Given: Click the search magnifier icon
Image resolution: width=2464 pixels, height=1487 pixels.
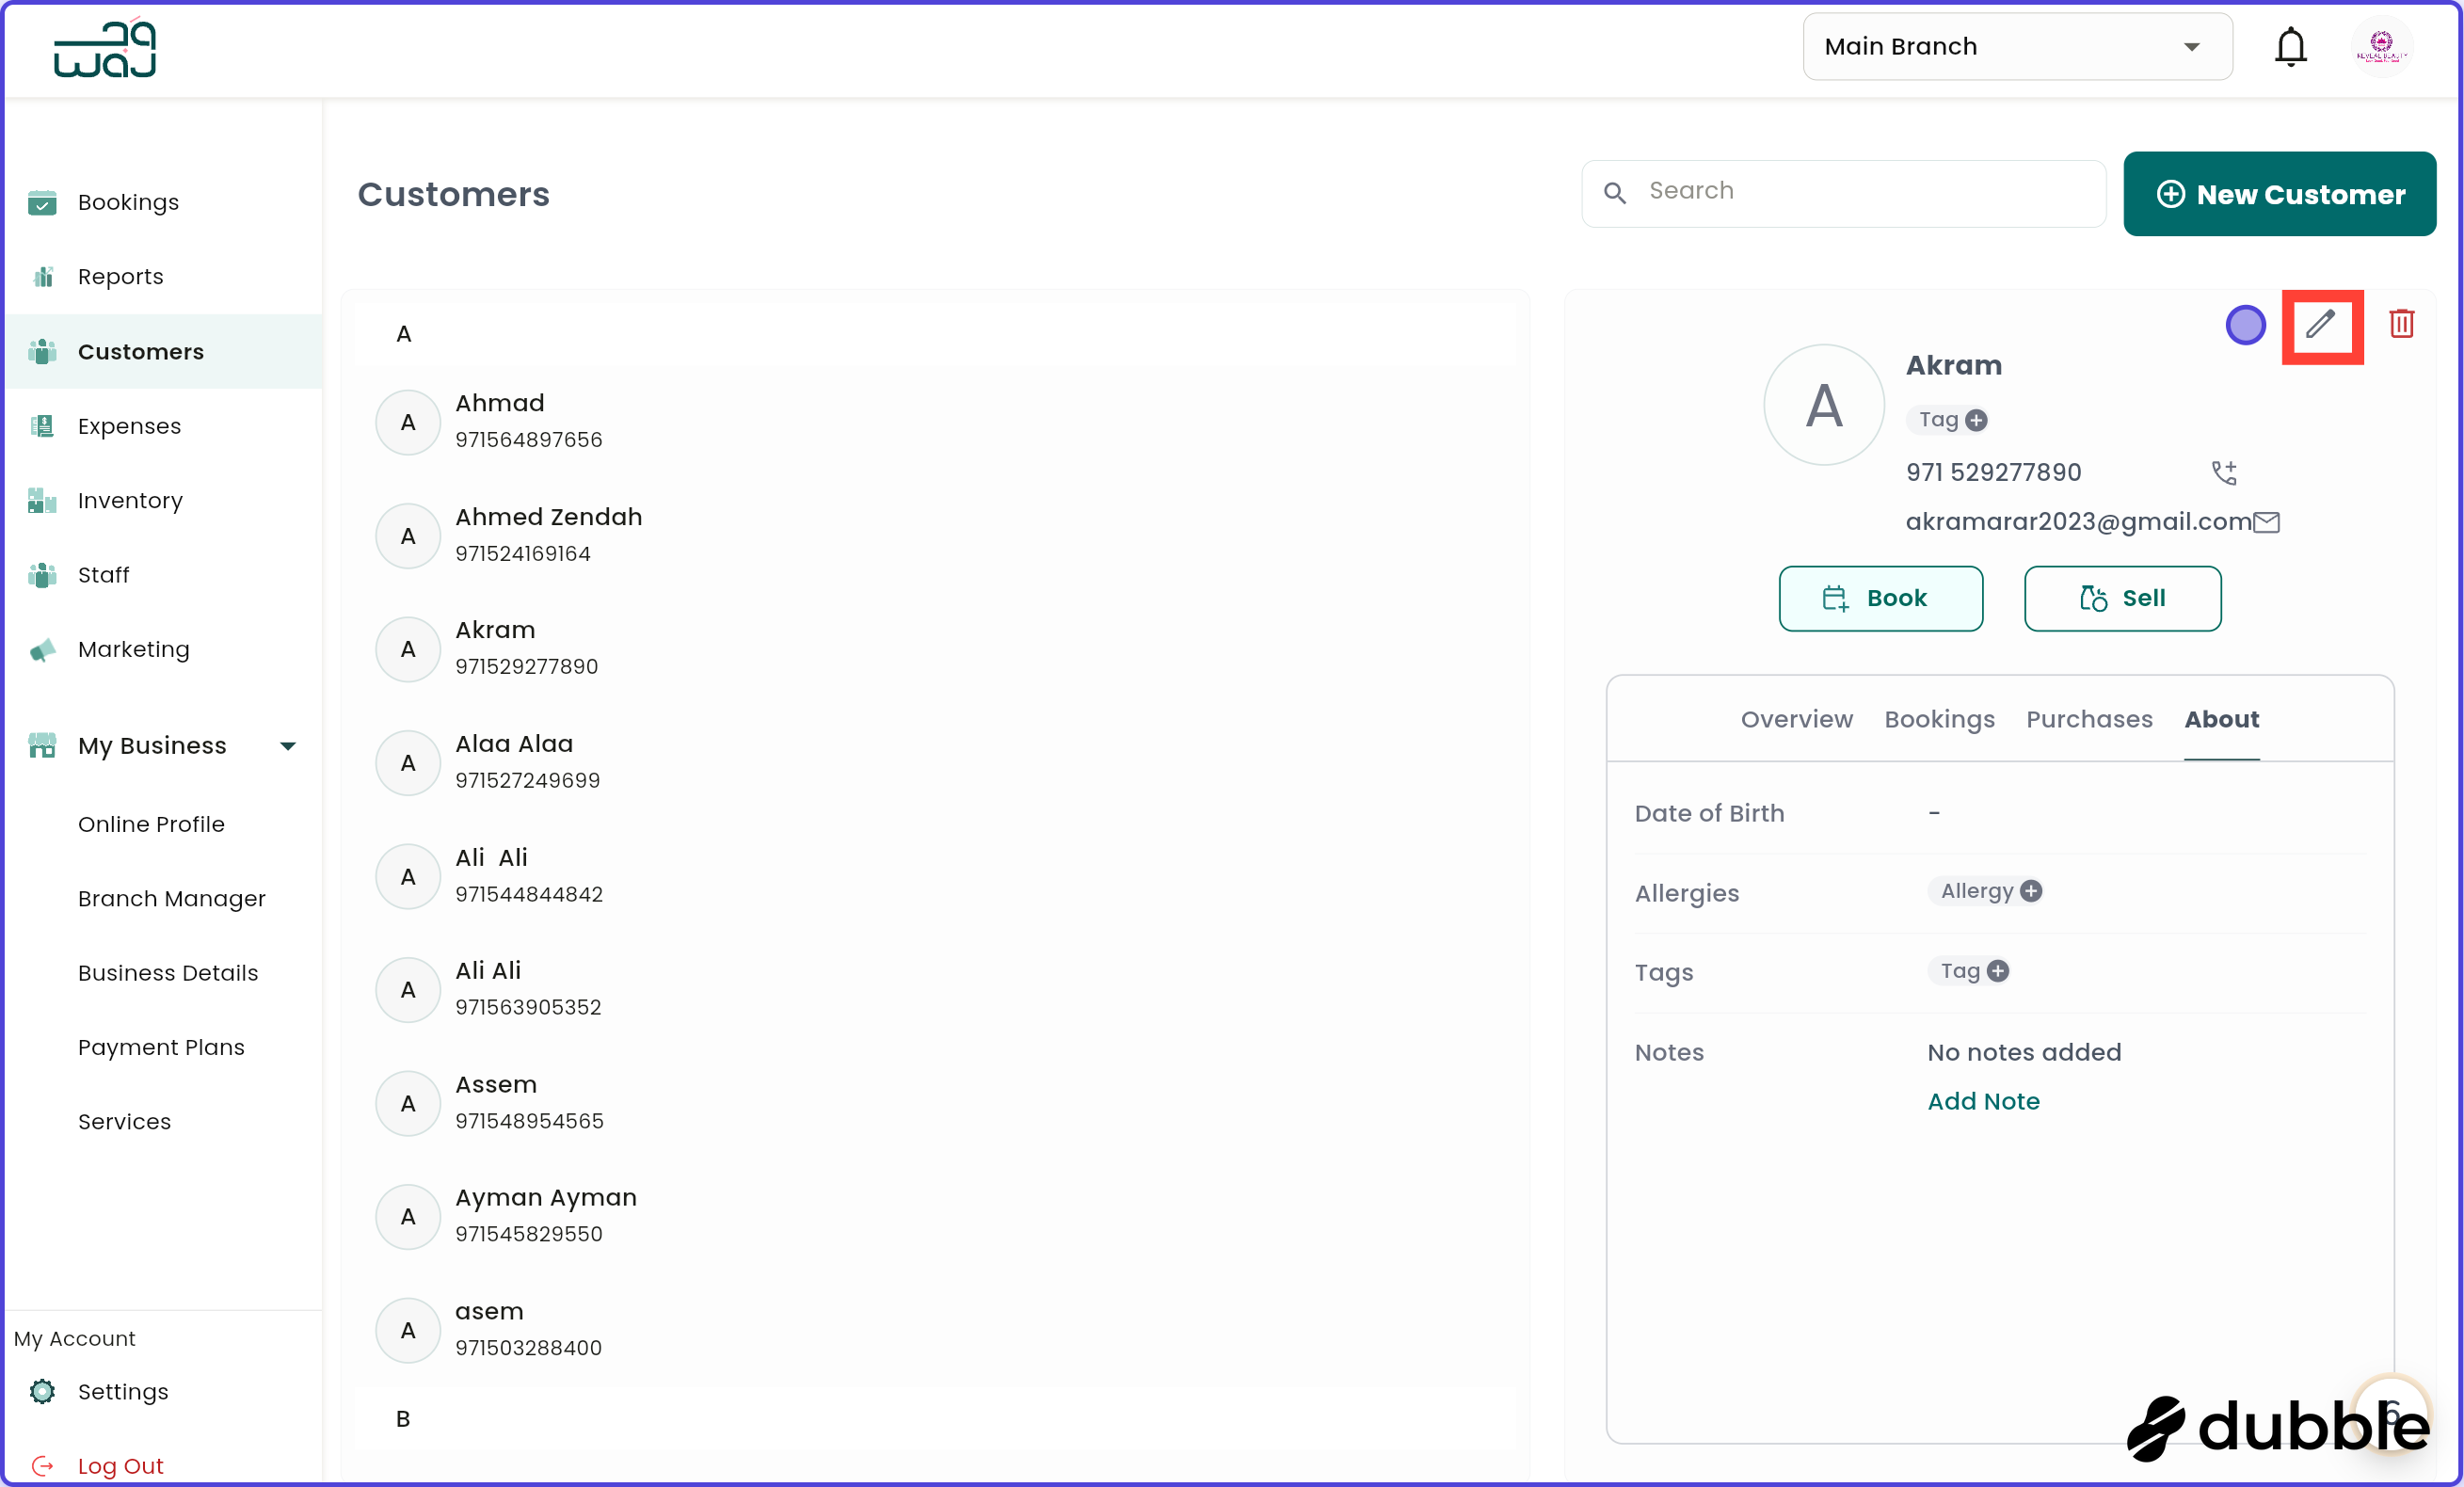Looking at the screenshot, I should click(1617, 192).
